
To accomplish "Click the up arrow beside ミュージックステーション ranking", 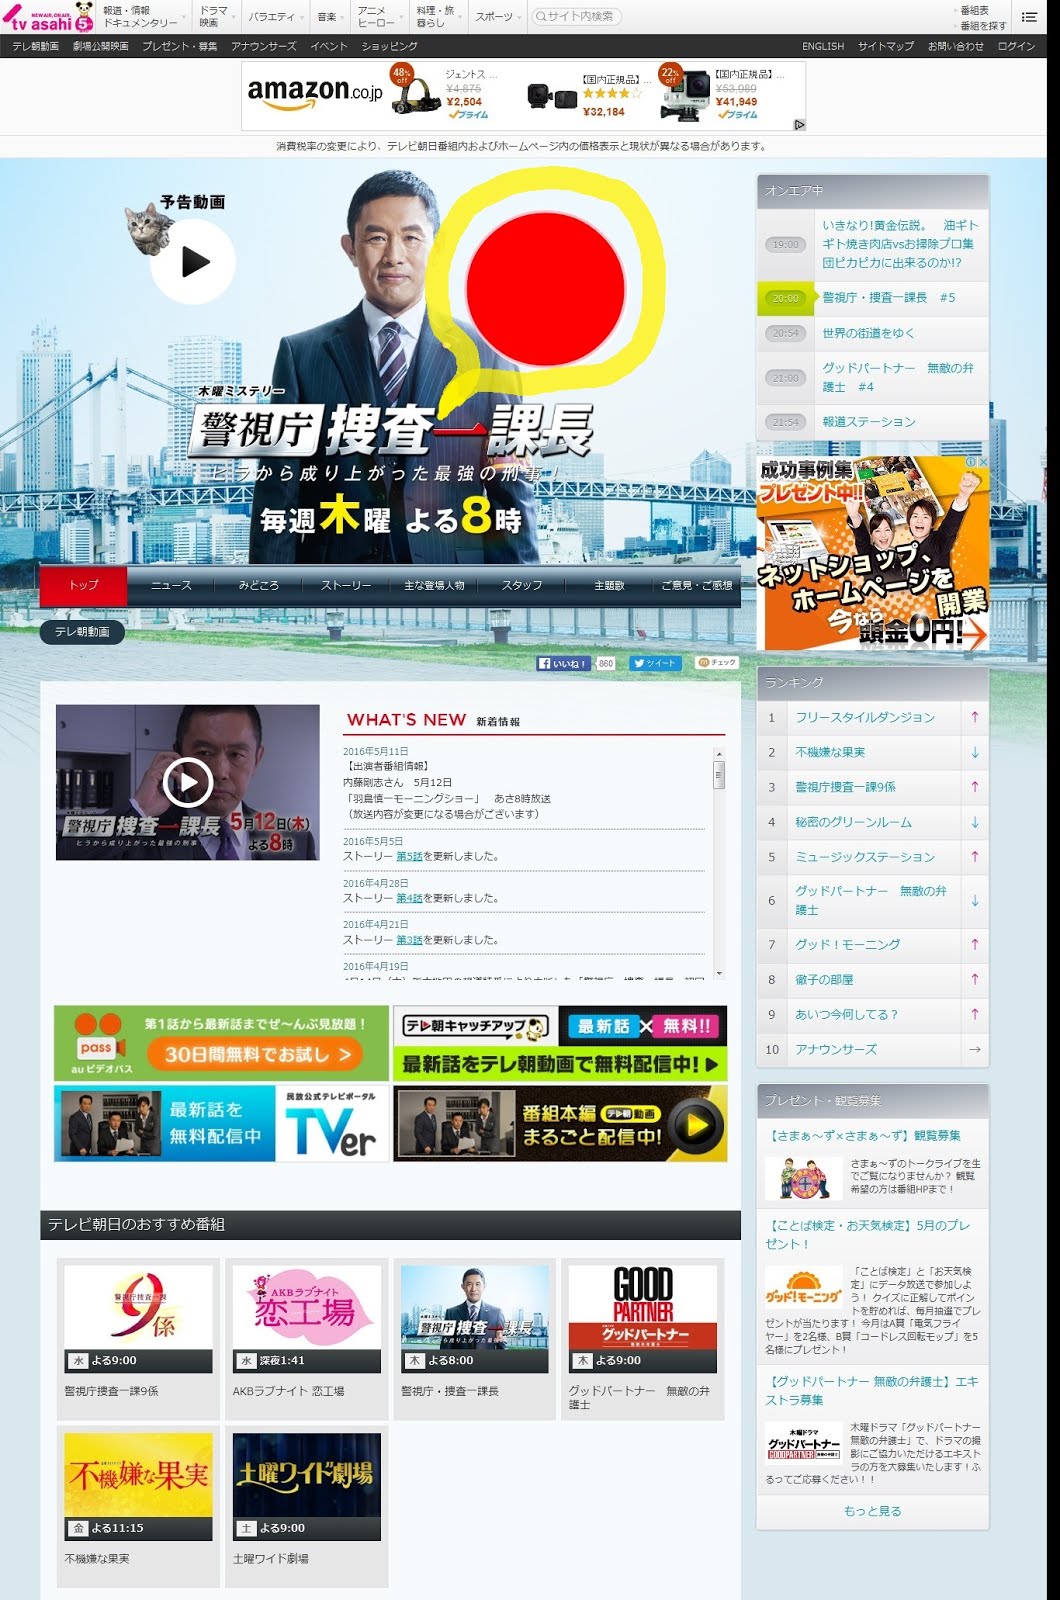I will [x=975, y=857].
